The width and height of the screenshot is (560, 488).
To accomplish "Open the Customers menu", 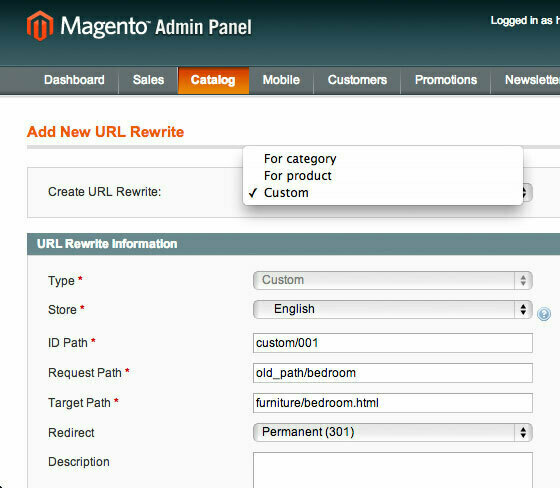I will [x=357, y=80].
